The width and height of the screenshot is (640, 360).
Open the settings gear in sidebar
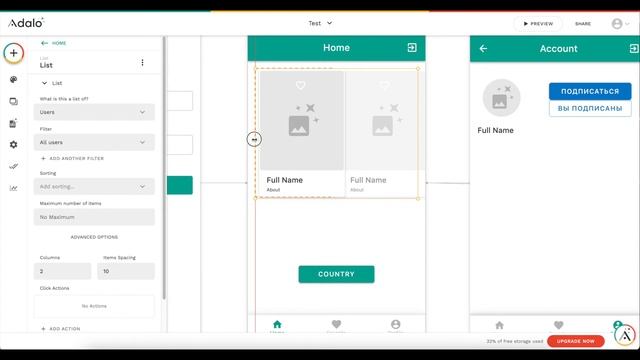(13, 144)
